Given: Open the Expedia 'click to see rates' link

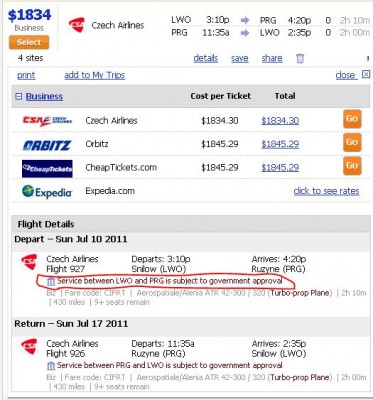Looking at the screenshot, I should 326,191.
